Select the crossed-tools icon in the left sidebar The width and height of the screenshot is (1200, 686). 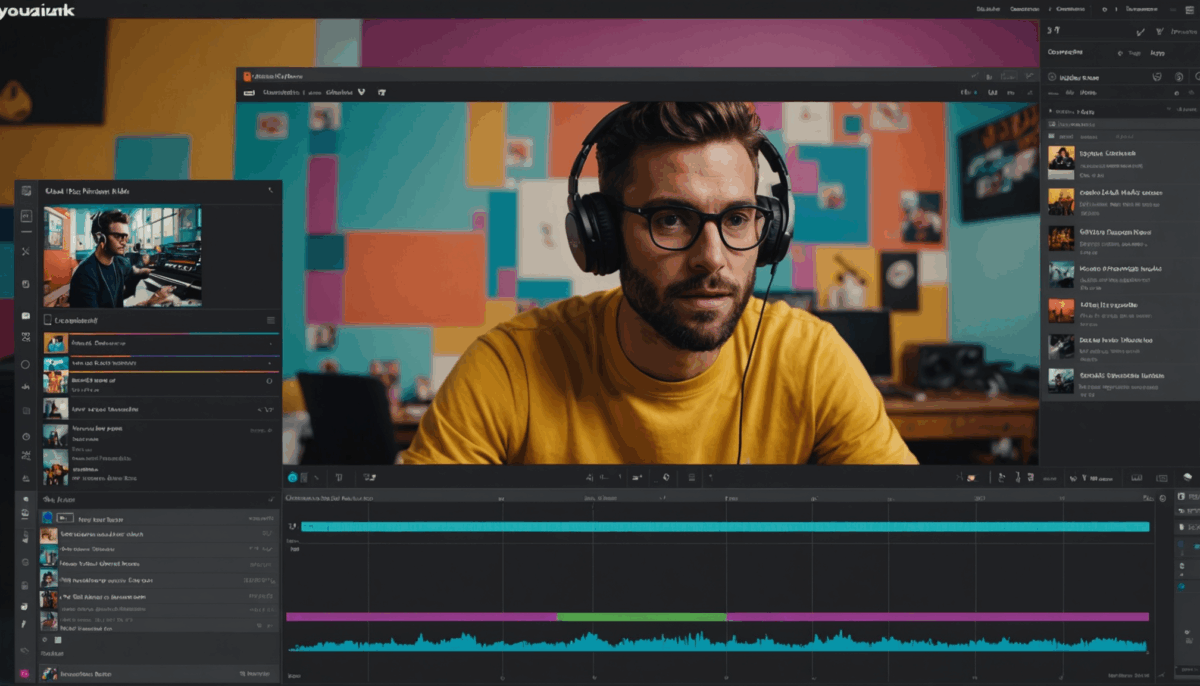tap(25, 251)
